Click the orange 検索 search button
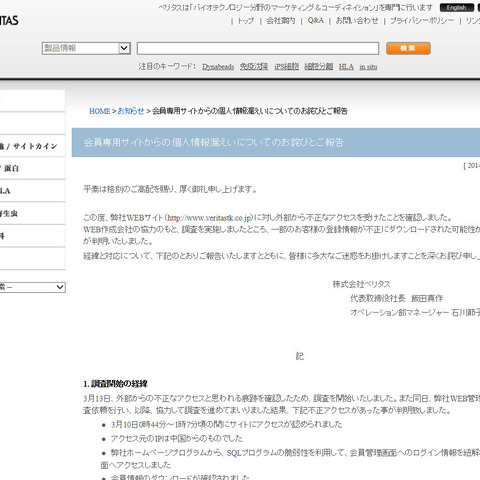Viewport: 480px width, 480px height. click(408, 48)
